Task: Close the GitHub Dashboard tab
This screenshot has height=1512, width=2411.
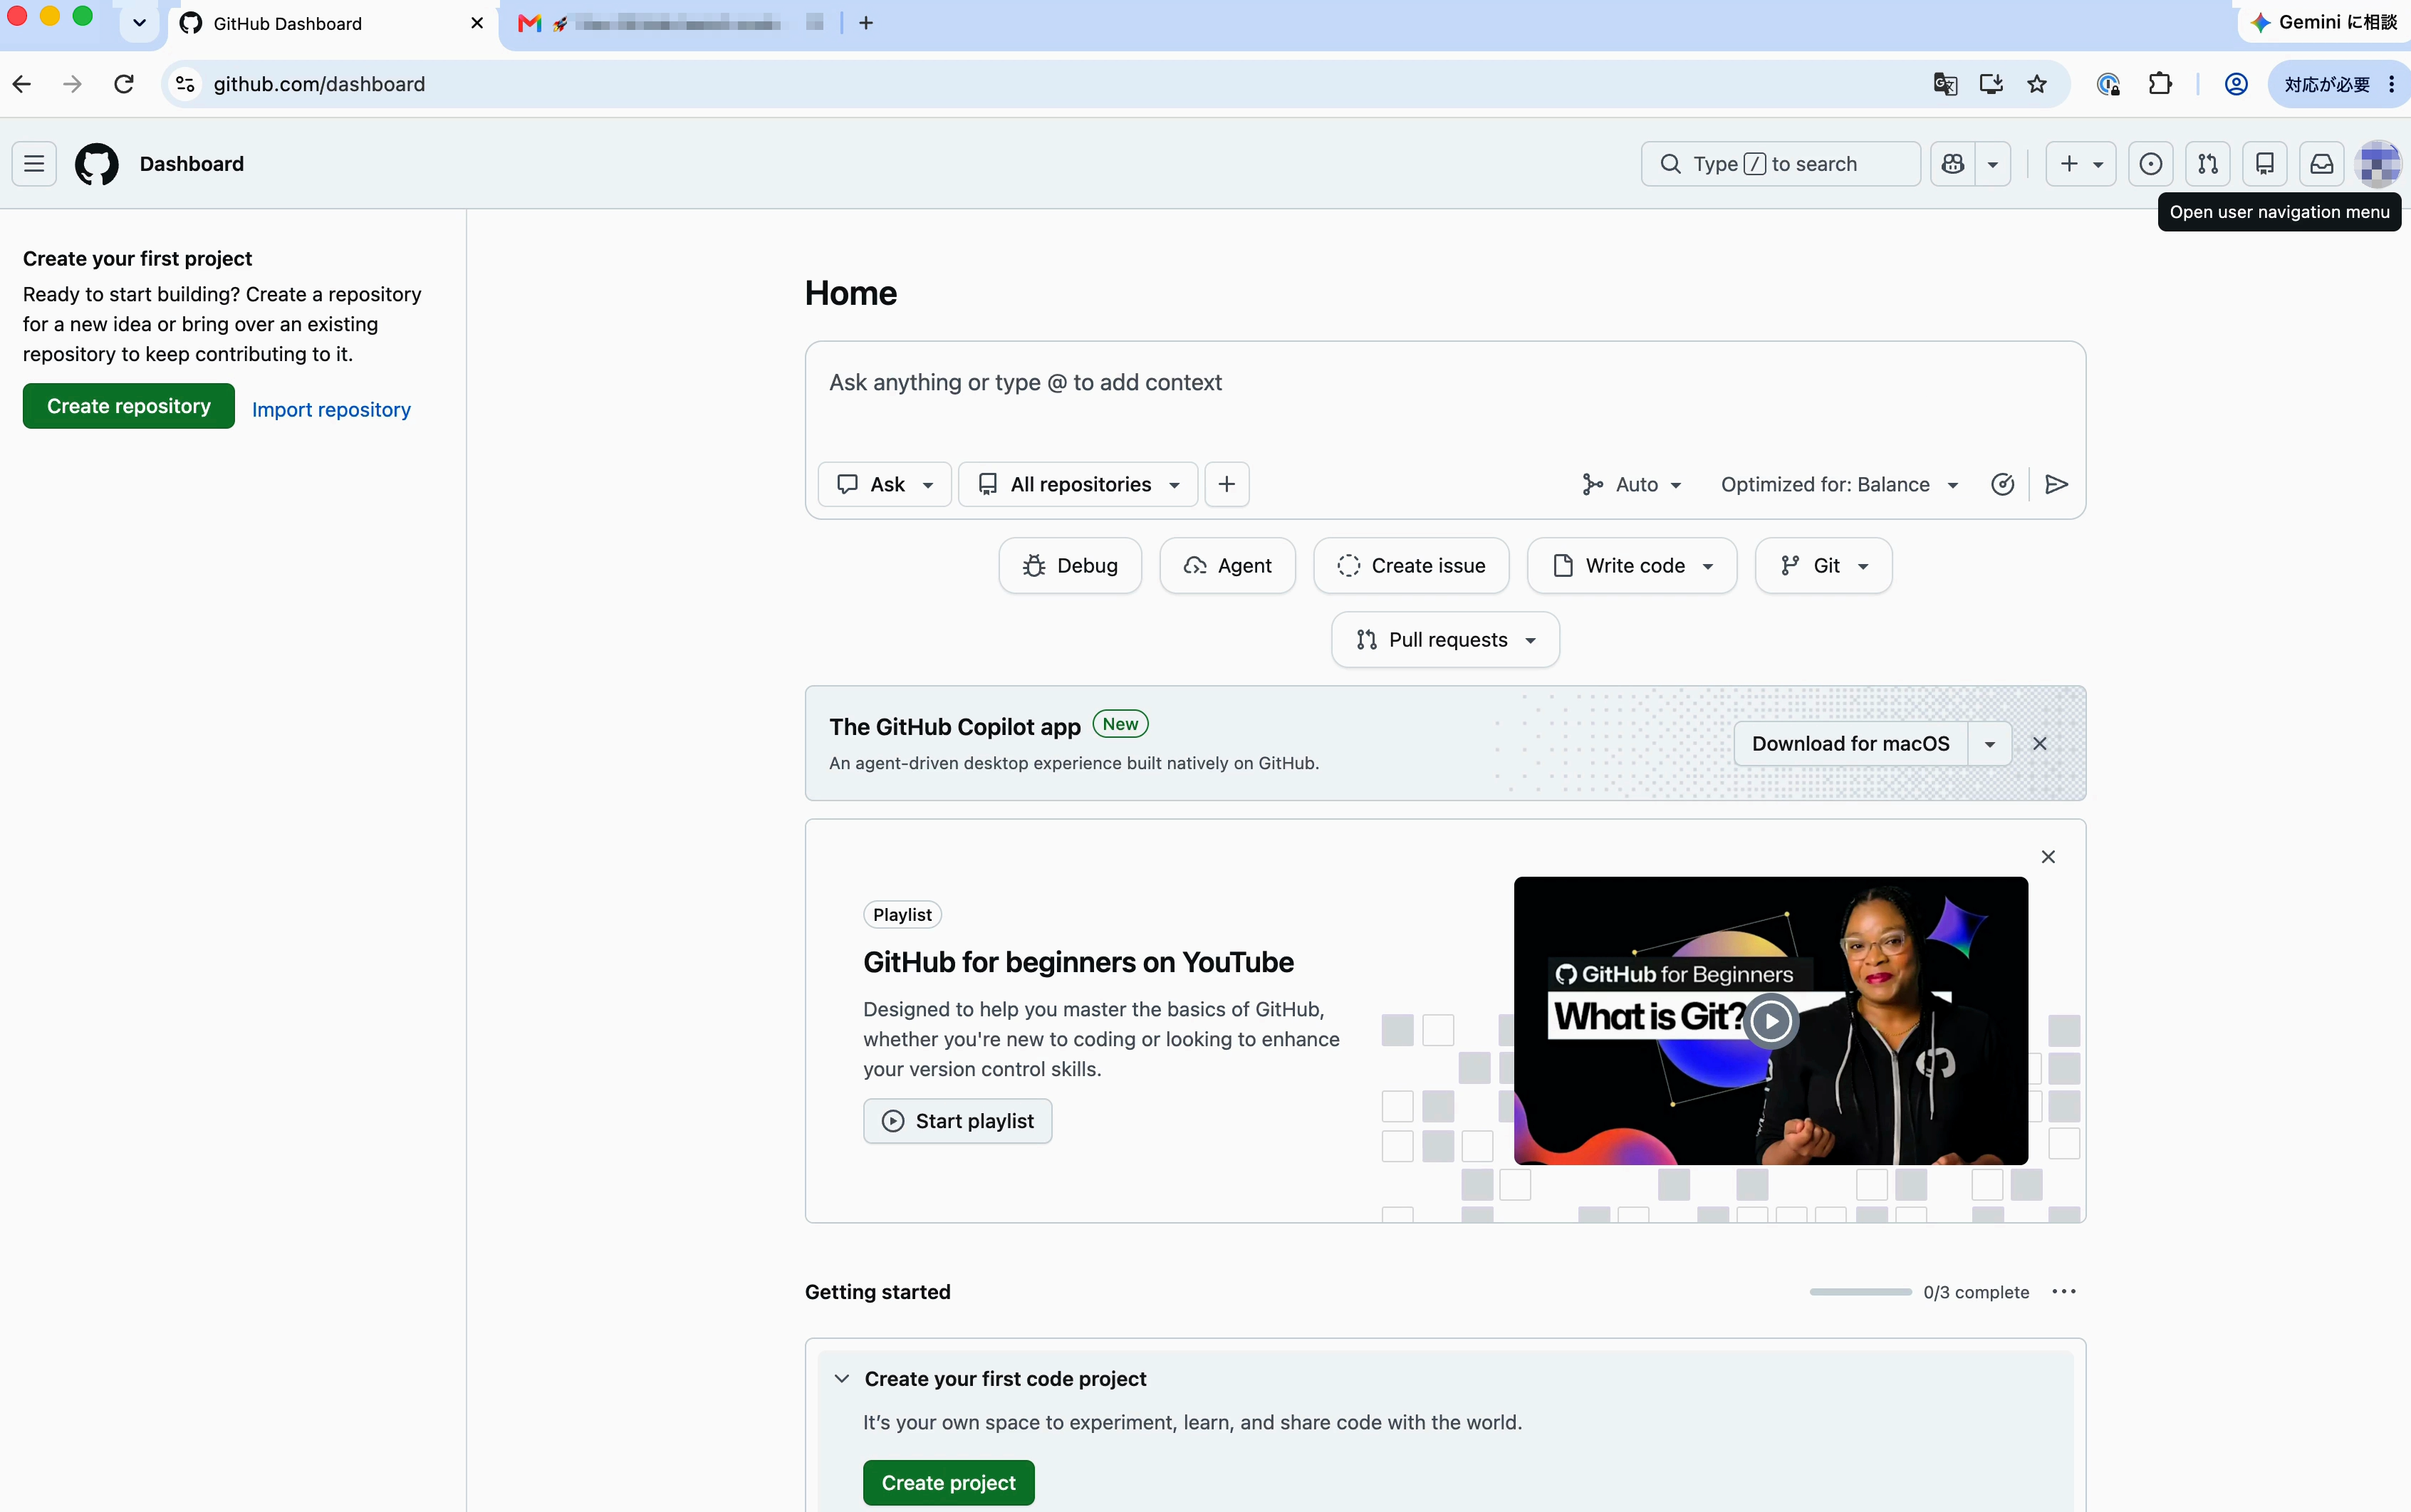Action: pyautogui.click(x=477, y=23)
